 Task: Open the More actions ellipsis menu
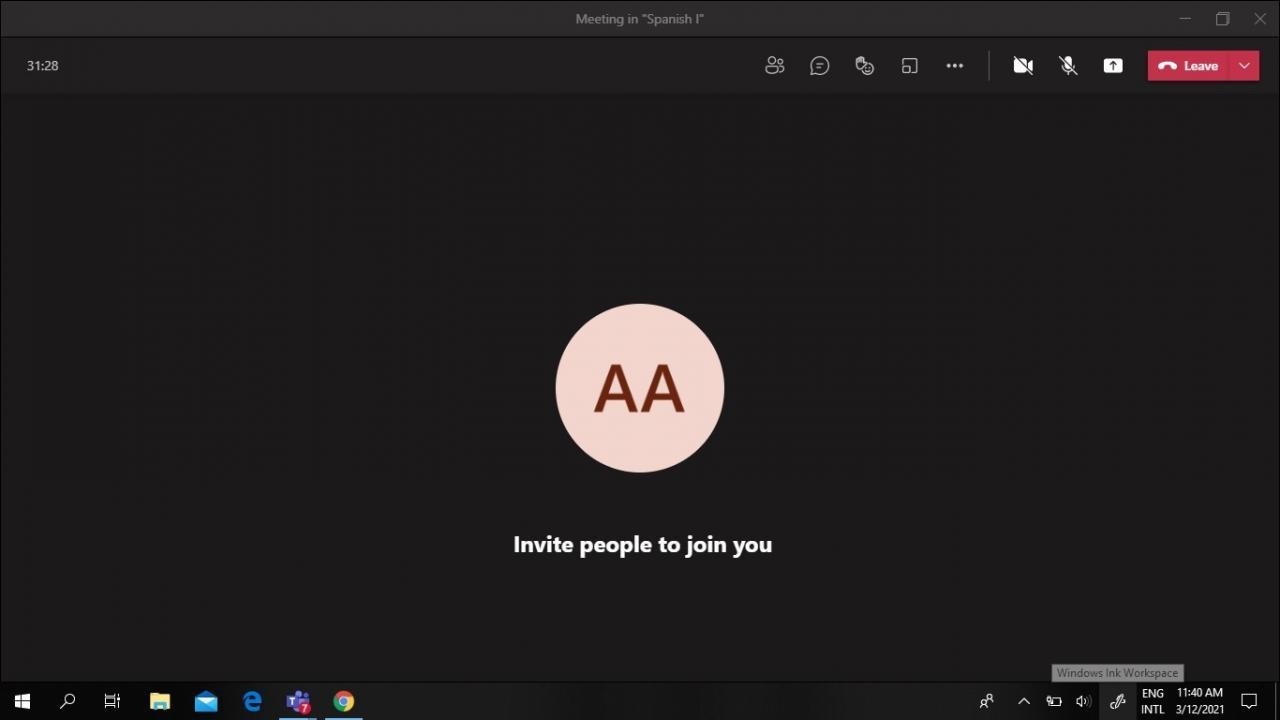click(955, 66)
